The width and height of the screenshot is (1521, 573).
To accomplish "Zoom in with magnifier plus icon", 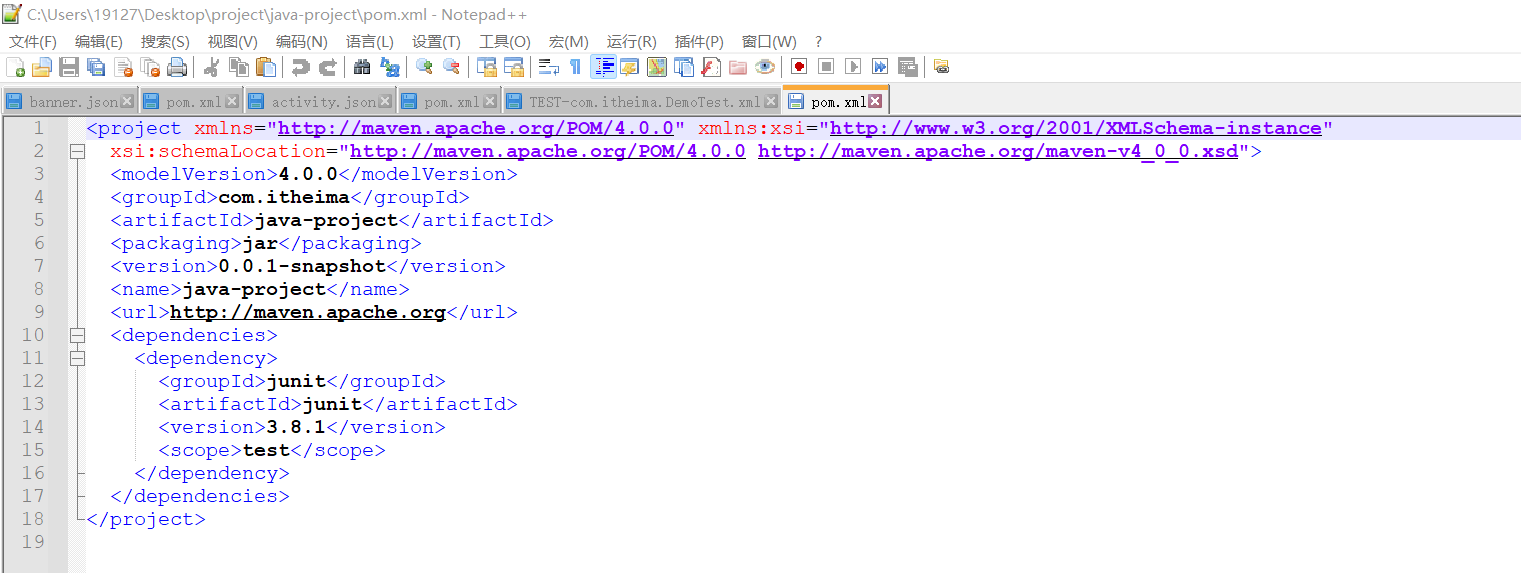I will (x=424, y=67).
